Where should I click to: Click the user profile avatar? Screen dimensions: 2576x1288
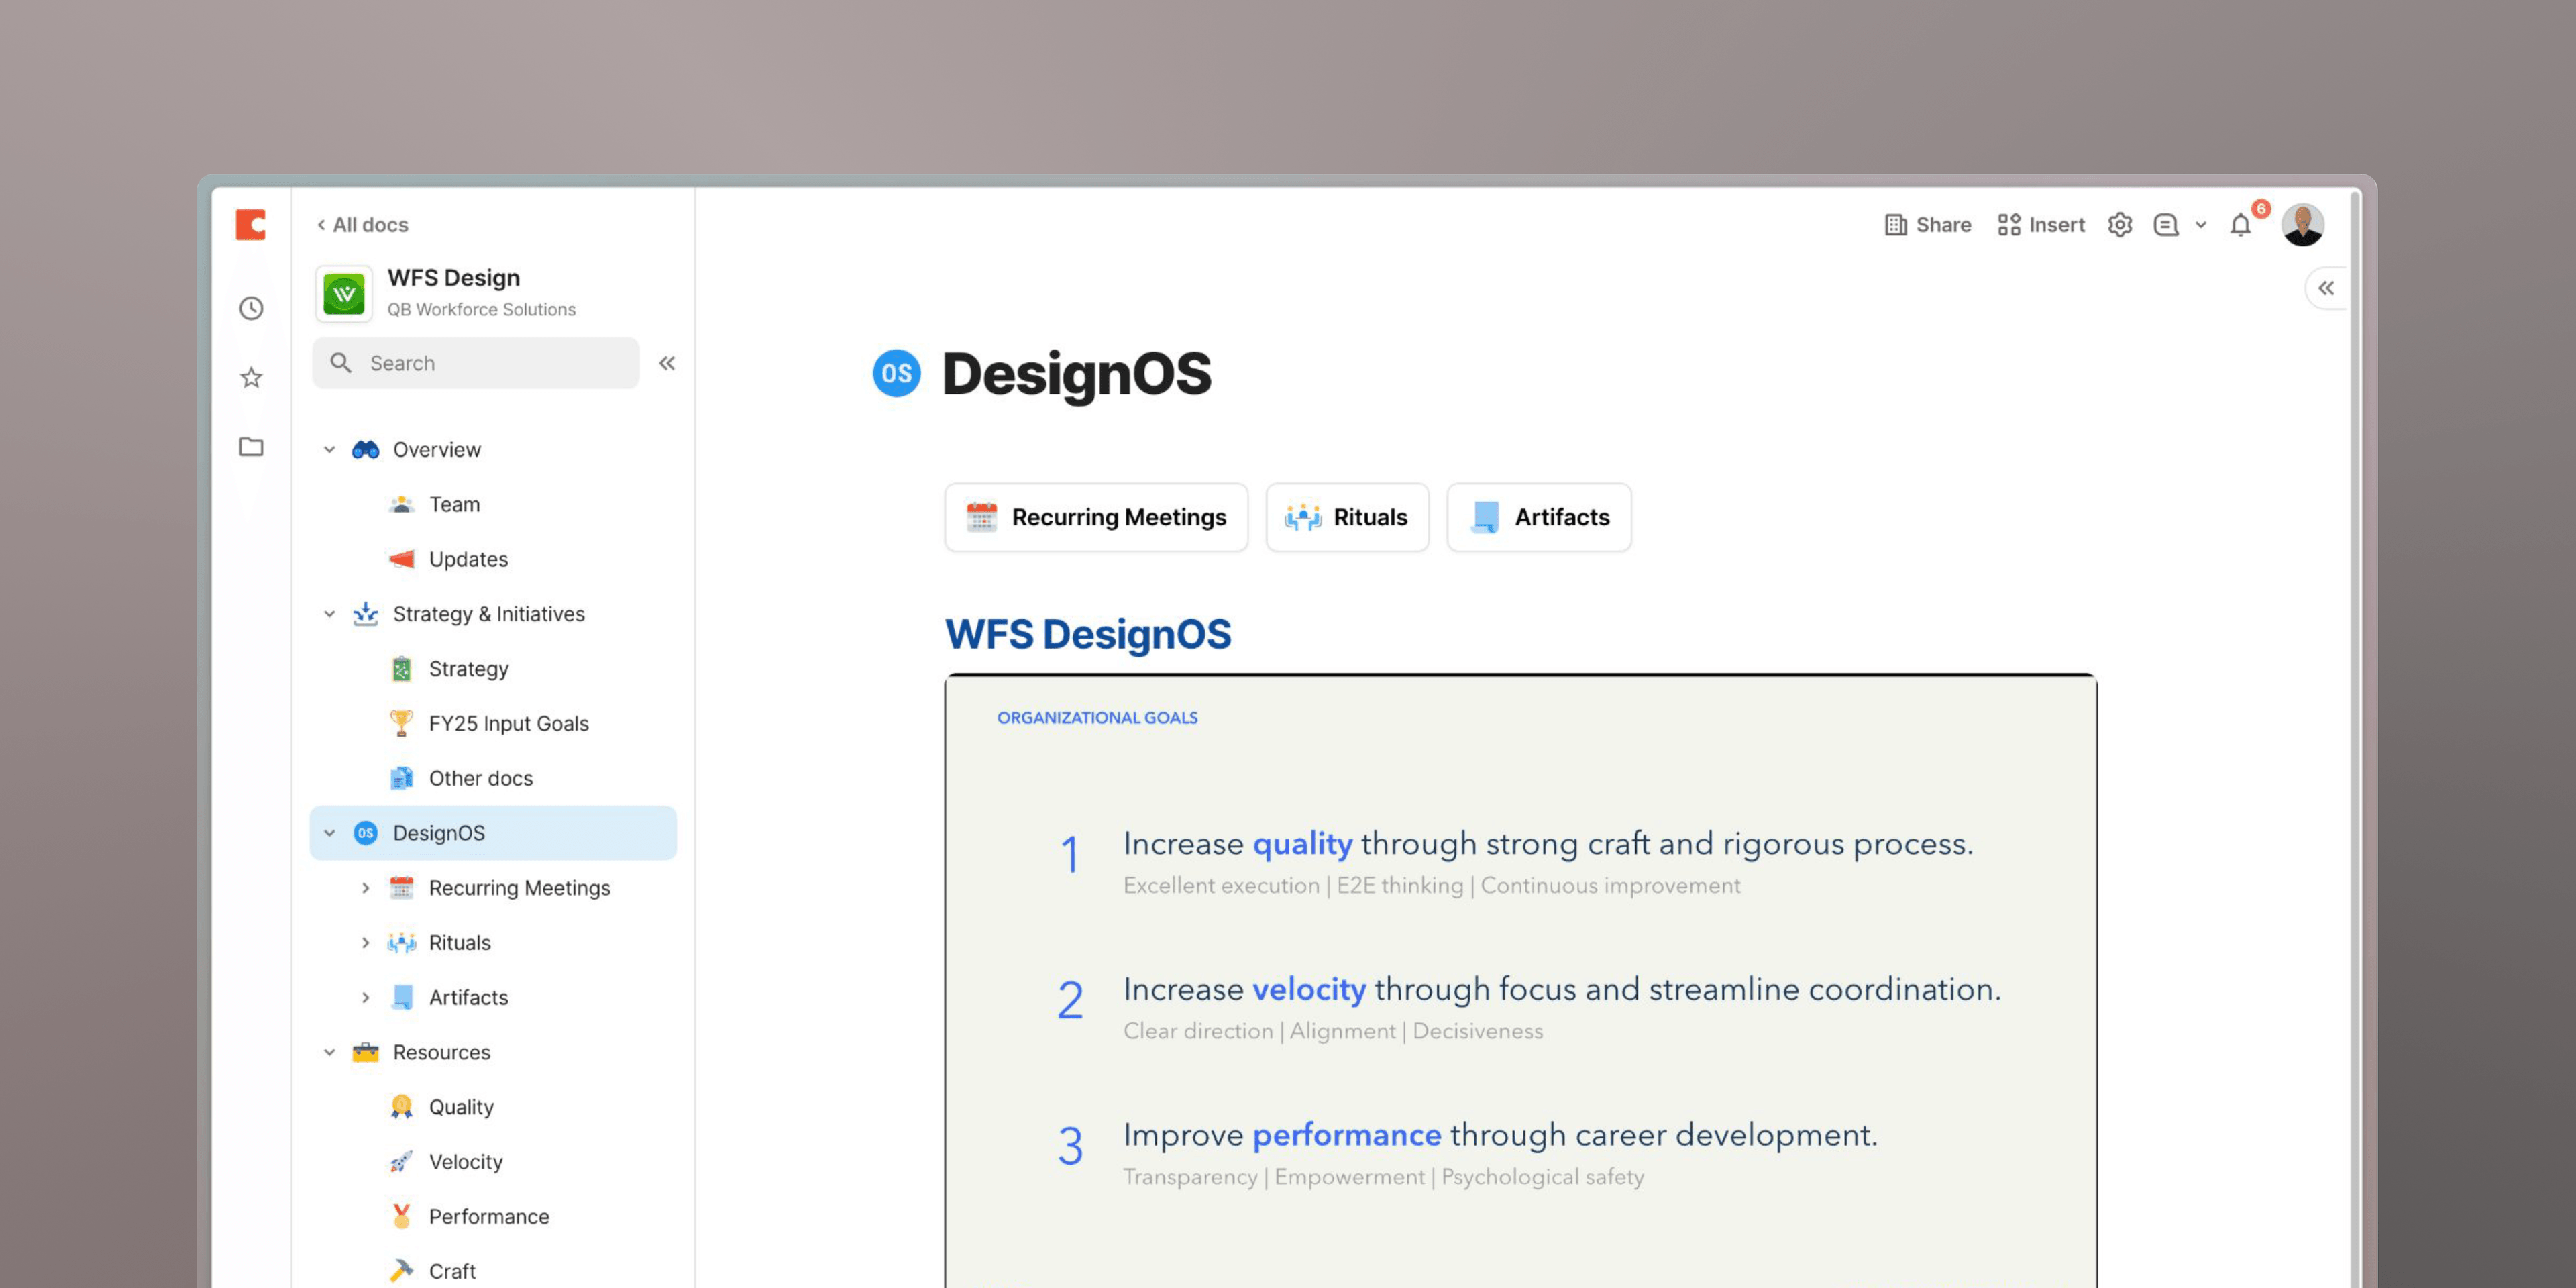tap(2302, 225)
